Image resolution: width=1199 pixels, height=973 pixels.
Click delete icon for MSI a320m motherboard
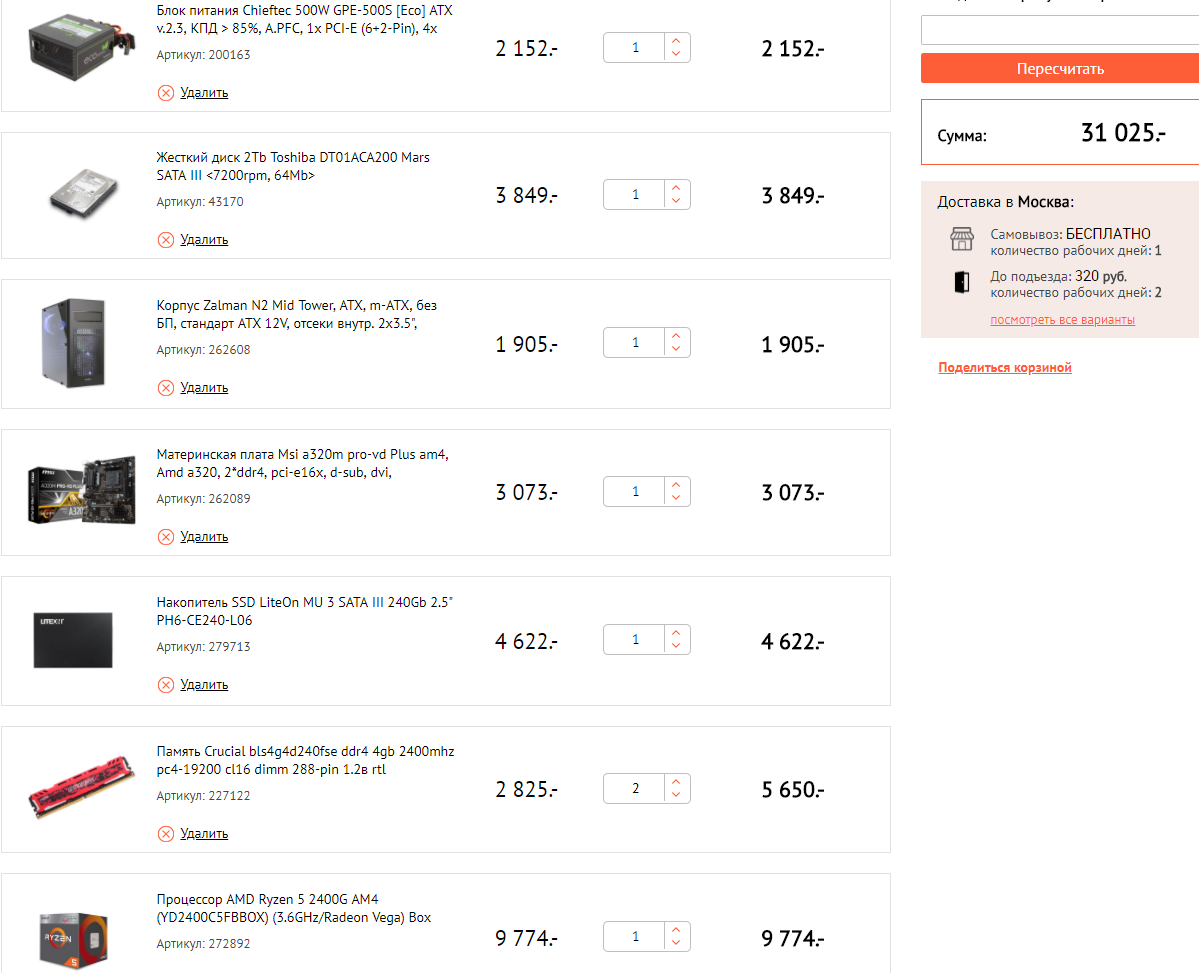[x=166, y=537]
